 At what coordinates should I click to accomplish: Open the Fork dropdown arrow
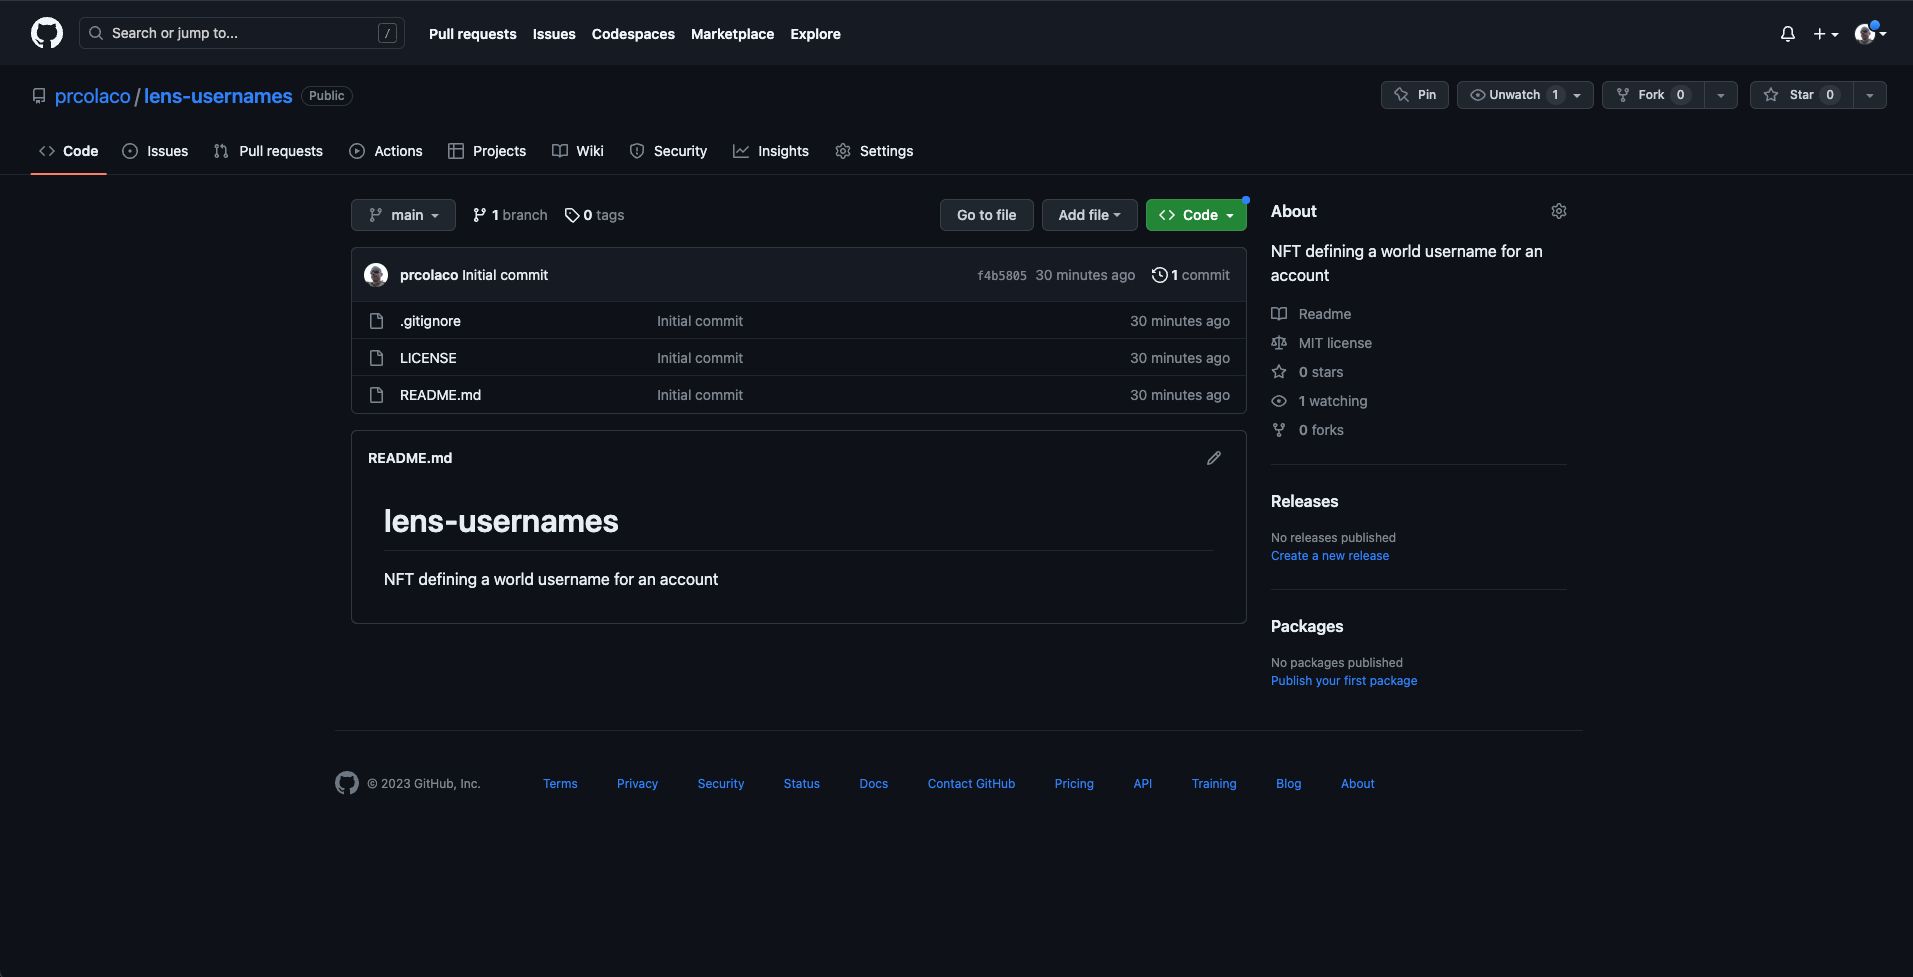[1721, 95]
